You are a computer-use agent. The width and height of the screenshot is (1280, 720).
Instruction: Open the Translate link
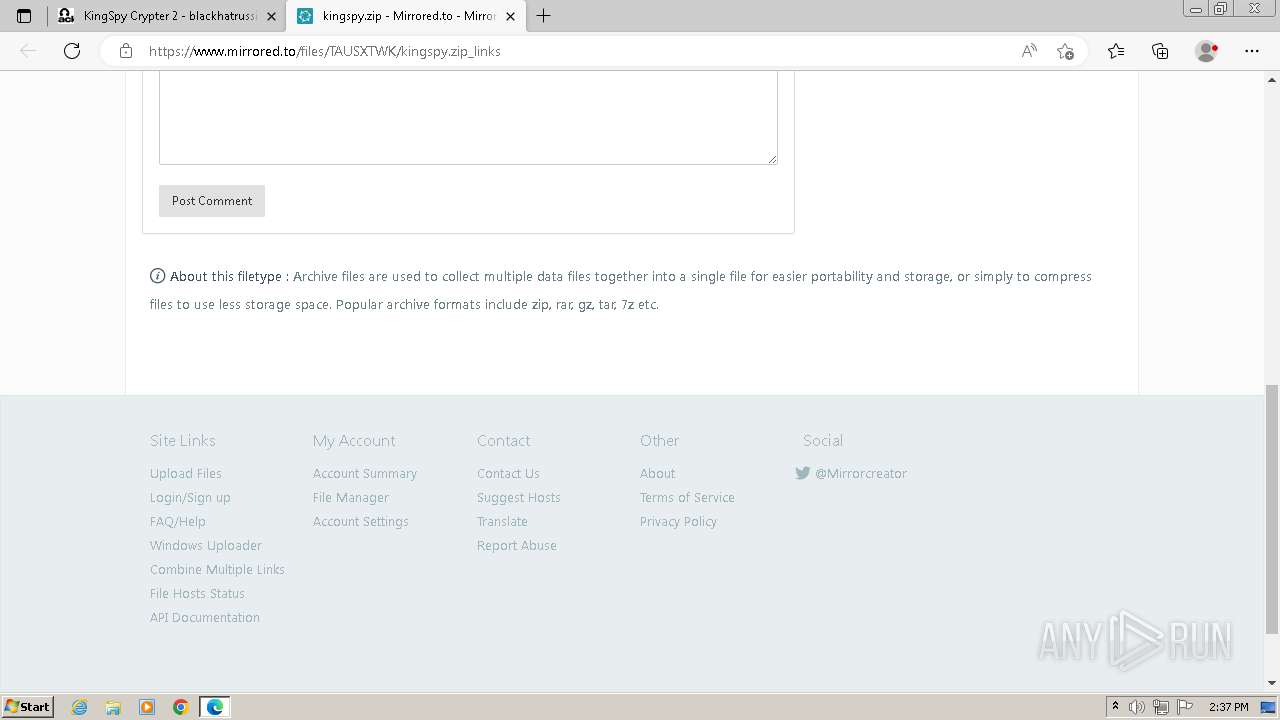(502, 521)
